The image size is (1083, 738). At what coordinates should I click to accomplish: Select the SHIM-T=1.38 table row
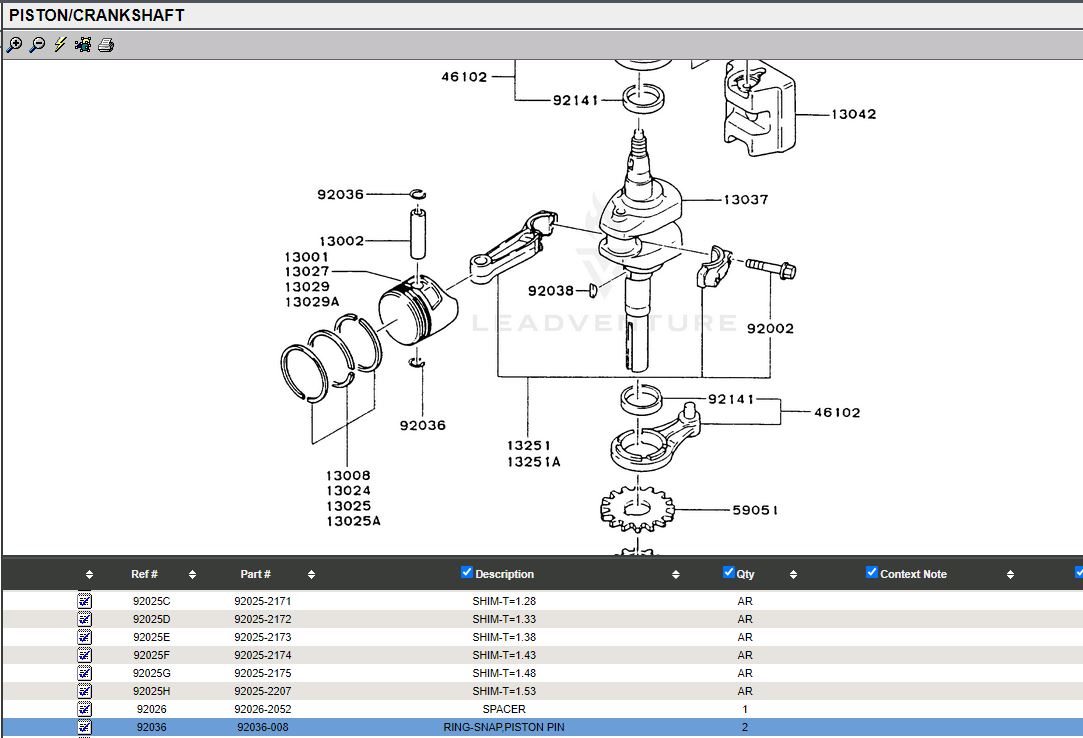click(x=503, y=637)
